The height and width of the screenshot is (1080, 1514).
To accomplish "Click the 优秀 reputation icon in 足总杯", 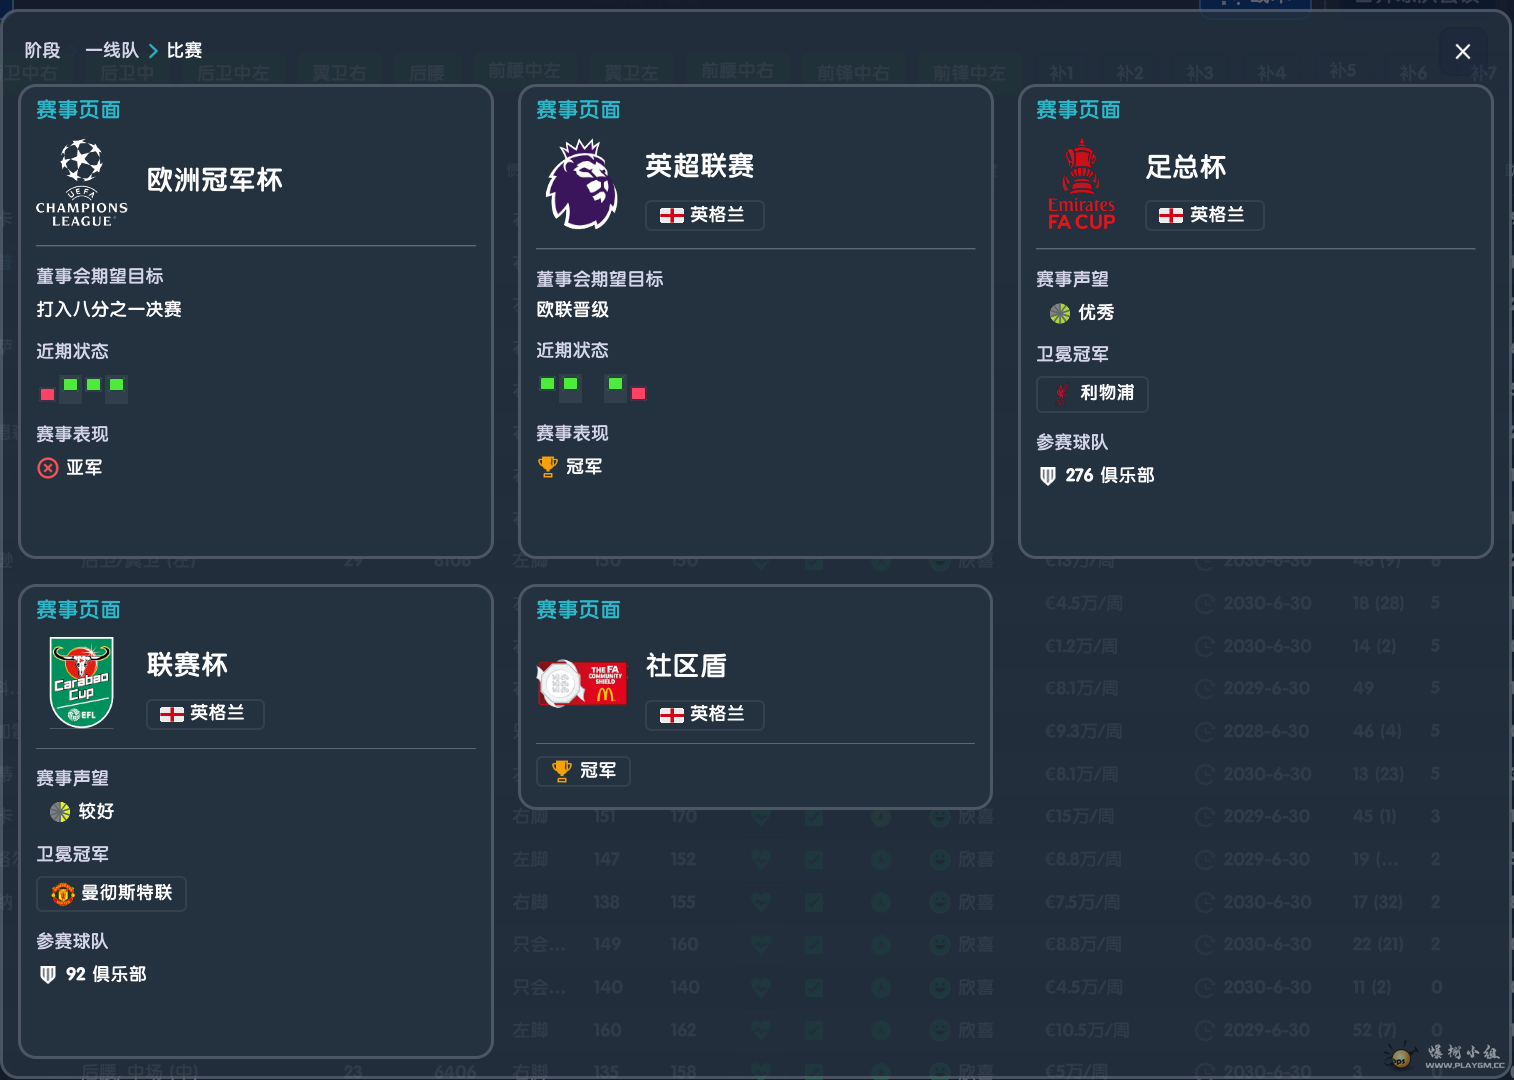I will (x=1060, y=313).
